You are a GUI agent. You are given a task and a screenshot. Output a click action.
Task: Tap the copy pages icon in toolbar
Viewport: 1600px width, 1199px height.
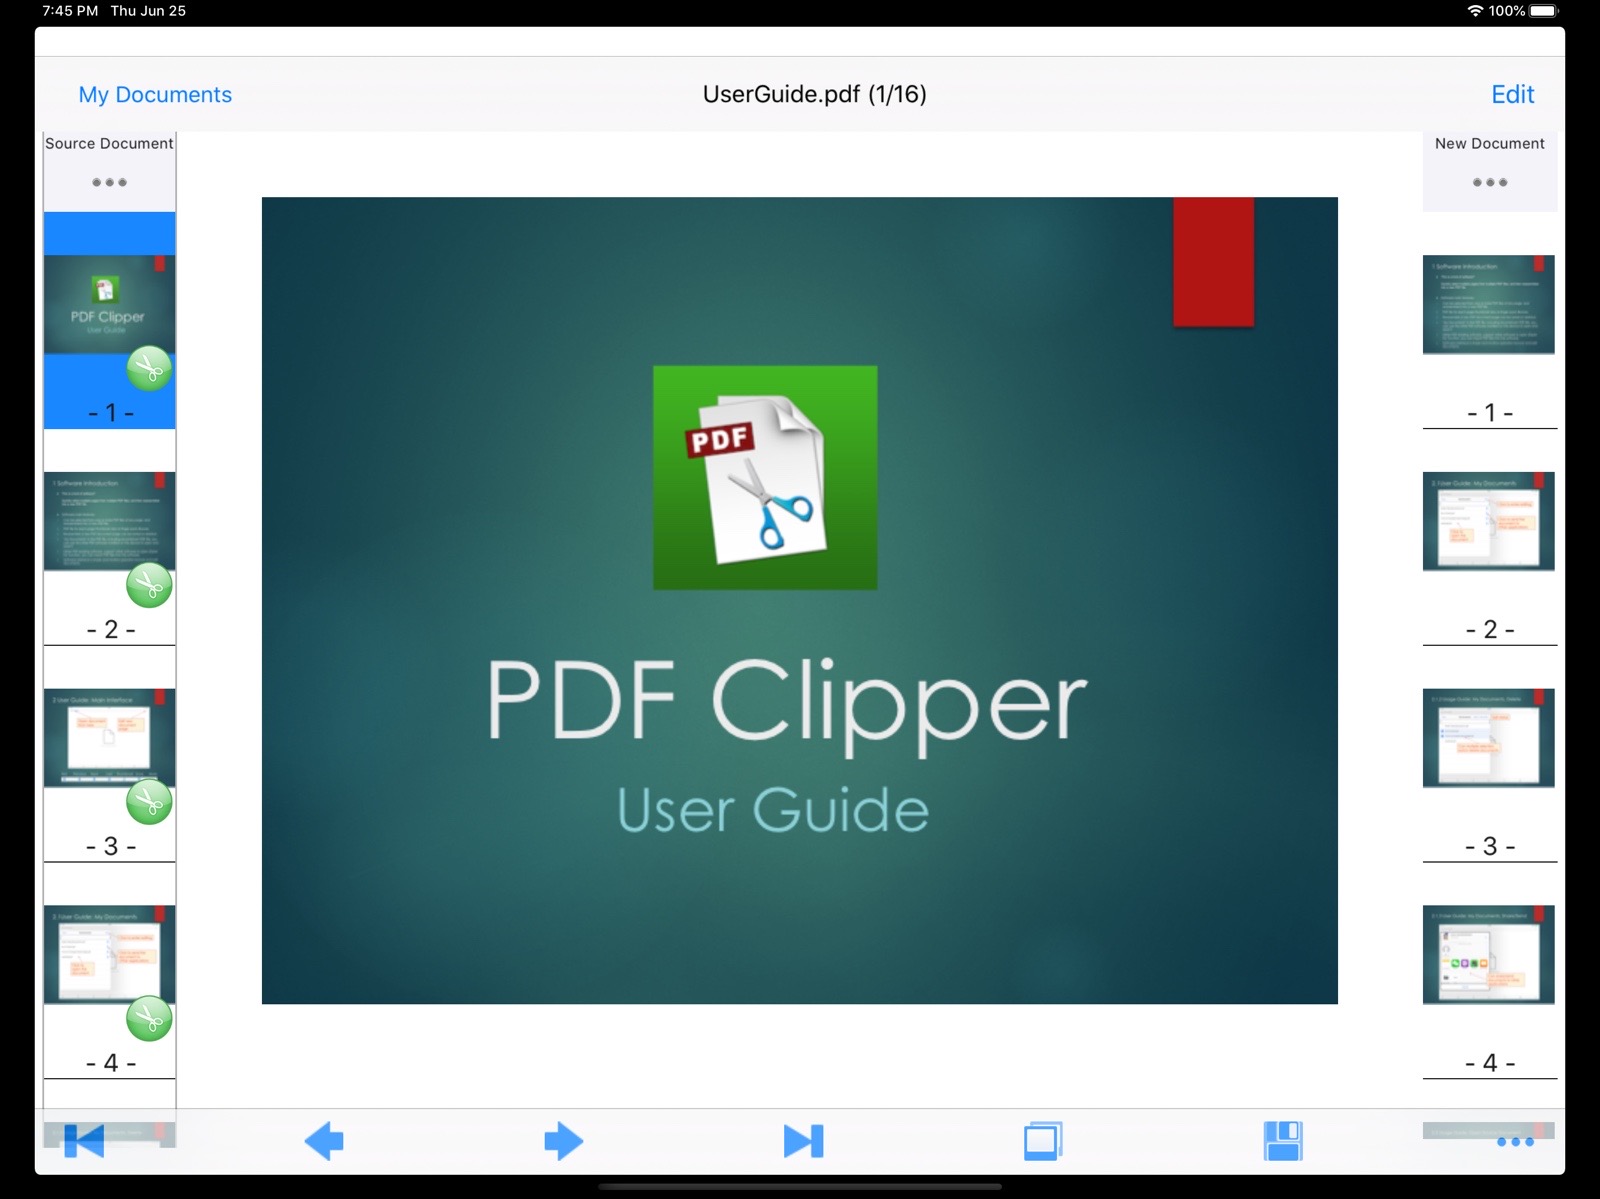[1042, 1141]
